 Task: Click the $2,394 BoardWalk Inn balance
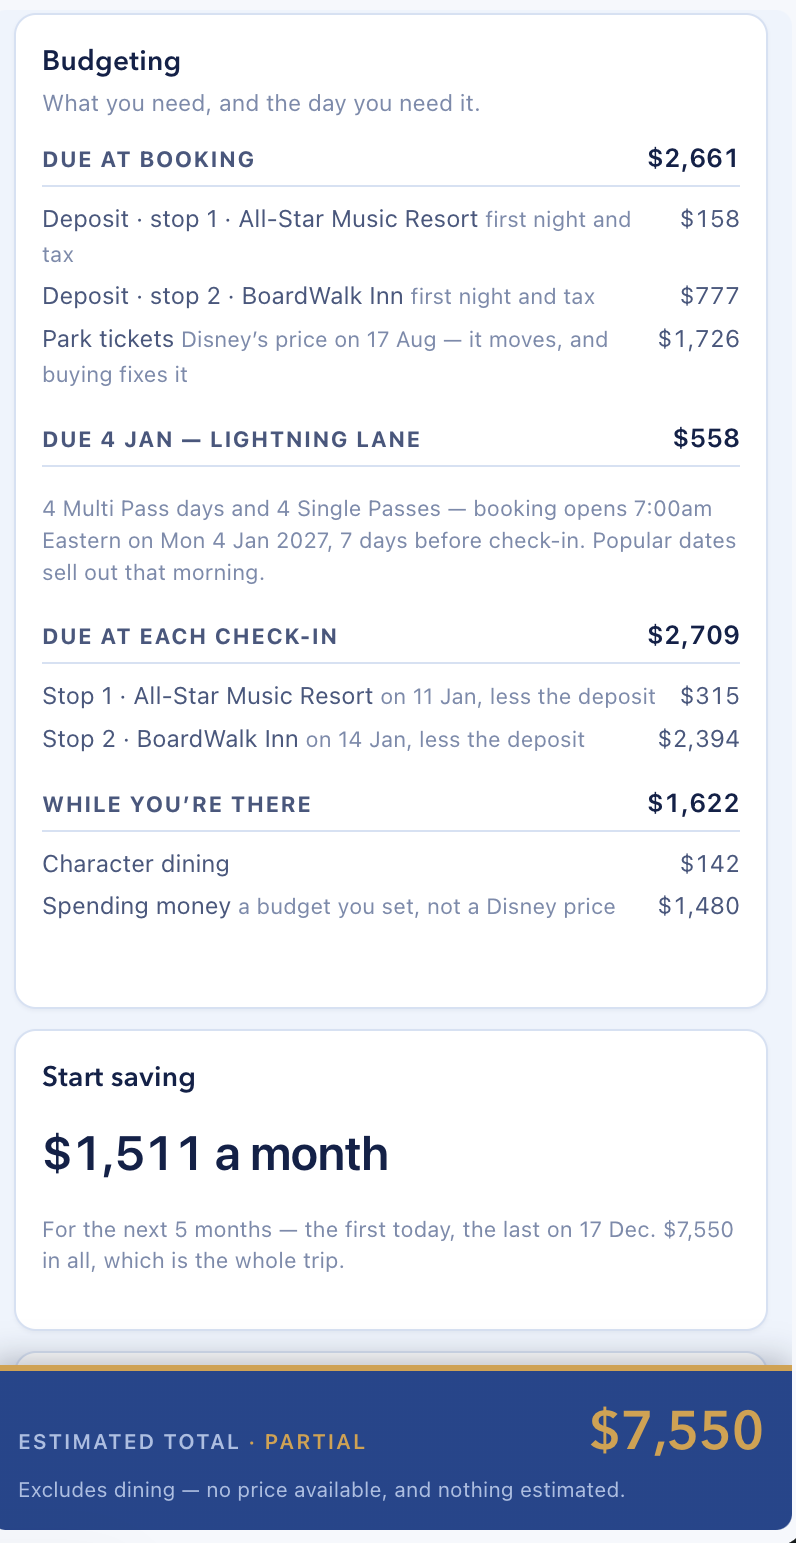[x=698, y=739]
